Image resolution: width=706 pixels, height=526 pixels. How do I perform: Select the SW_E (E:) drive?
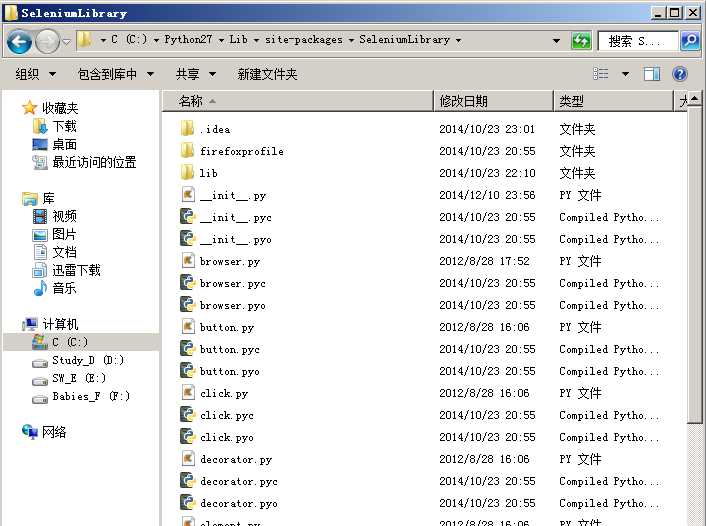click(x=69, y=378)
